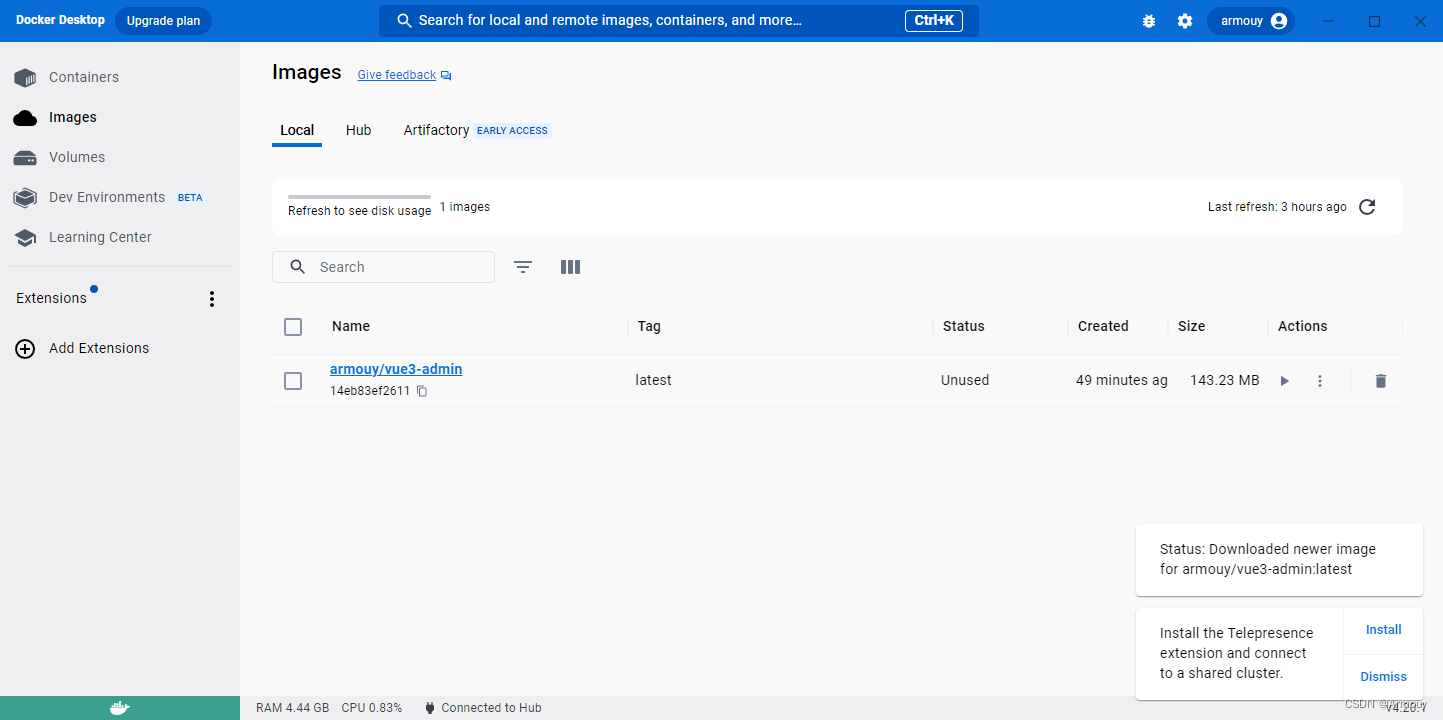
Task: Click the Learning Center graduation cap icon
Action: [25, 238]
